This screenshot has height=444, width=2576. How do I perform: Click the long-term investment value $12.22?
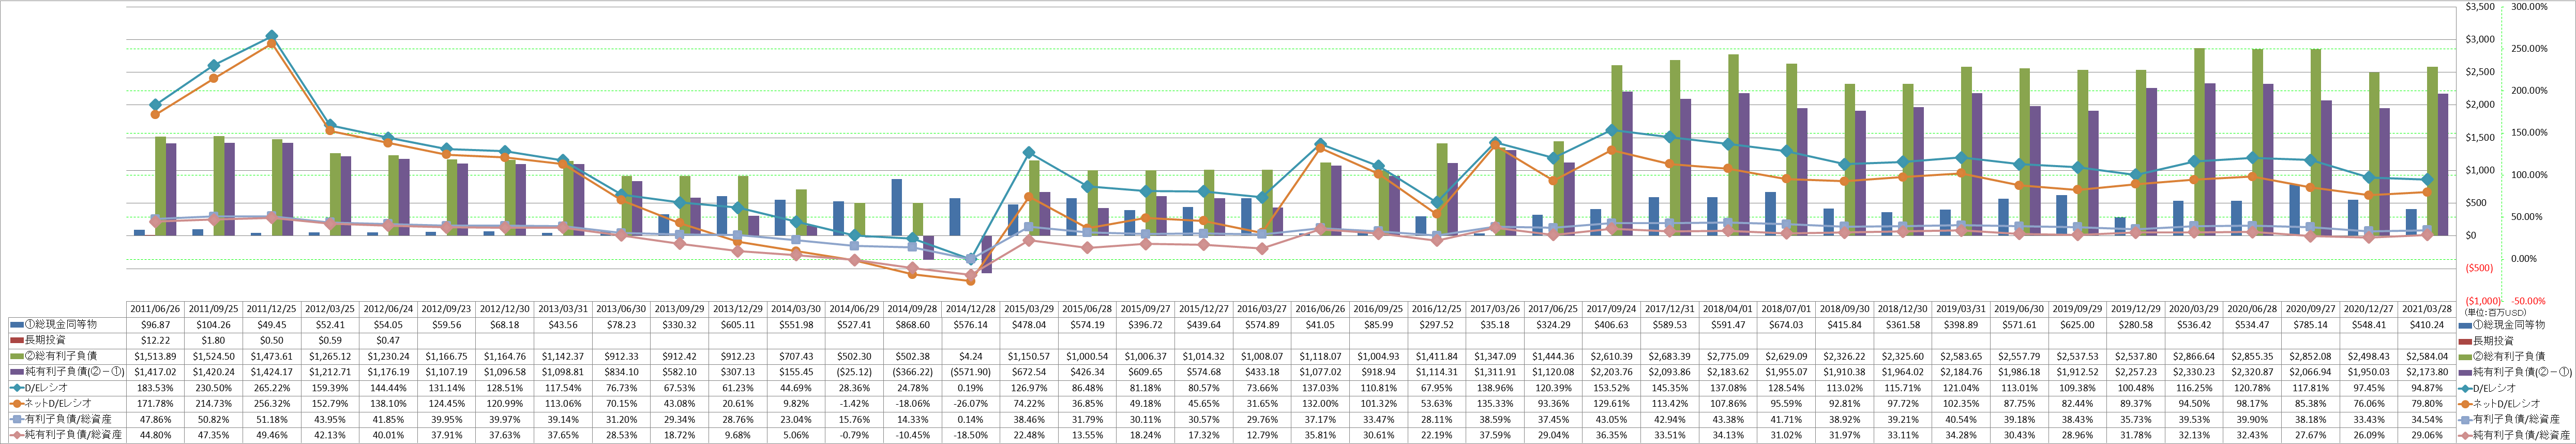[x=155, y=341]
